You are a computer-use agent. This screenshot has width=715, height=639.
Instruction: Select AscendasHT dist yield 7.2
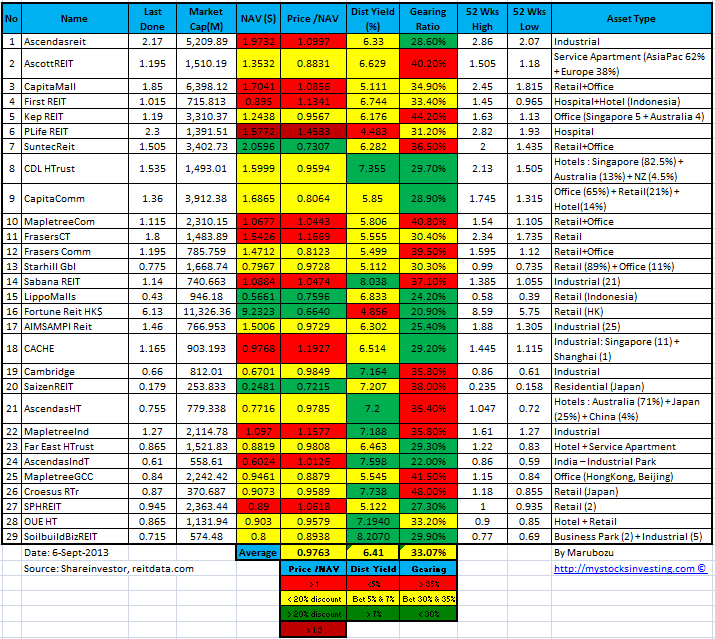point(373,409)
